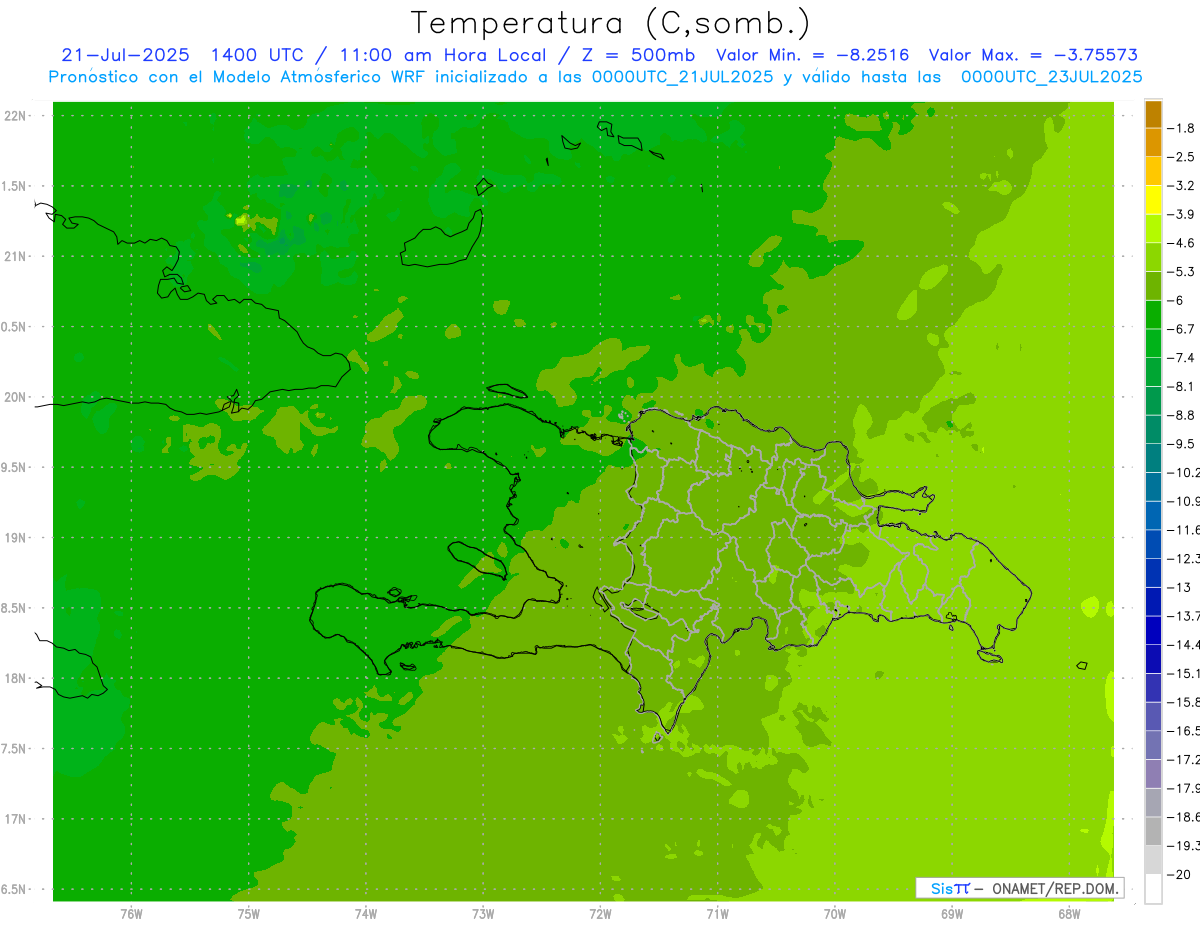Click the "20N" latitude label

click(x=15, y=397)
